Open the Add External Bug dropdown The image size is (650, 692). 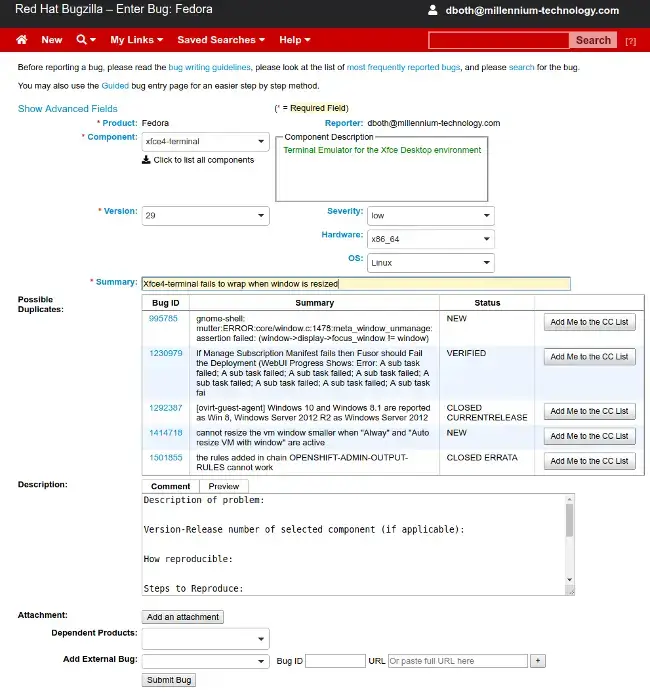205,661
